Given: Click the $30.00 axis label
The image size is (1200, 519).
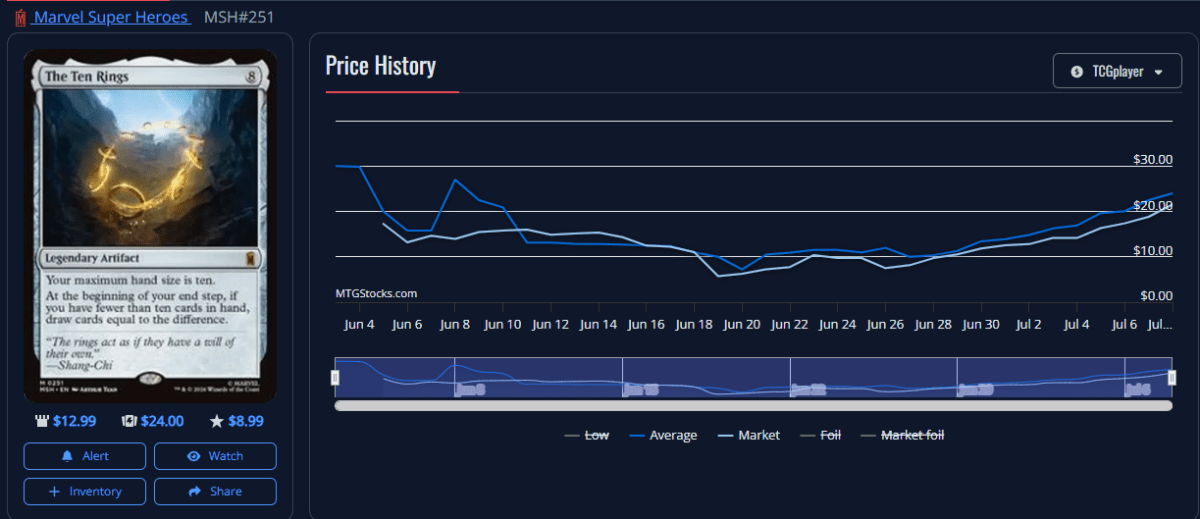Looking at the screenshot, I should [1153, 160].
